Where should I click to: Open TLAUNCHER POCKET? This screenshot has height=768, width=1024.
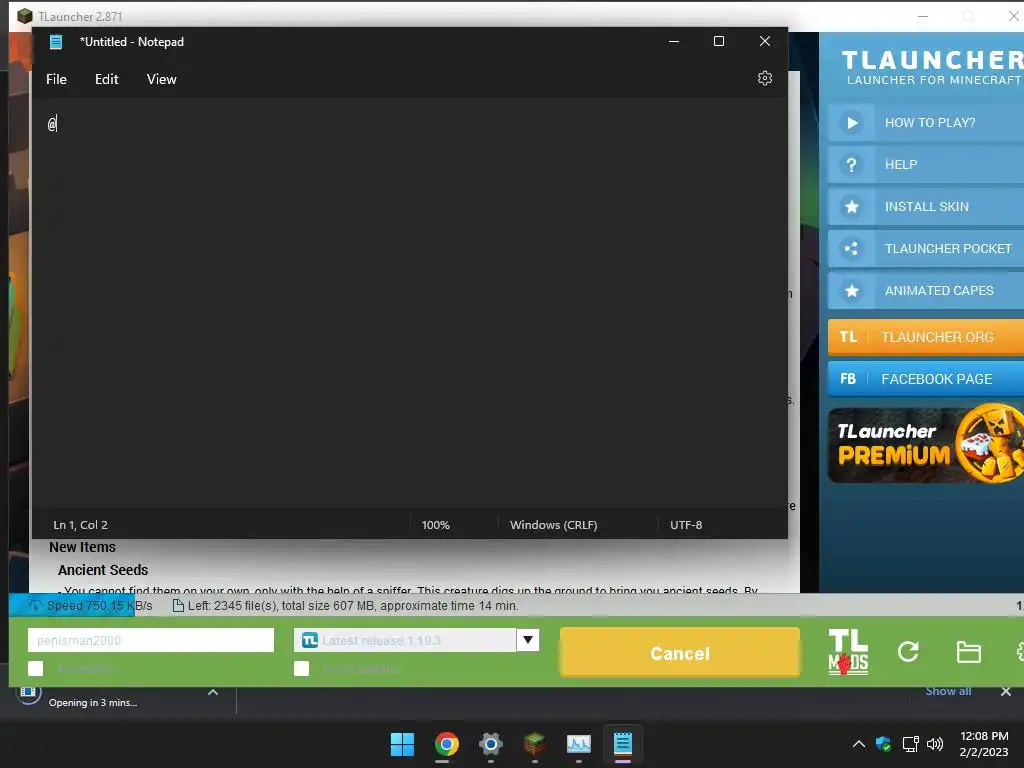pyautogui.click(x=926, y=248)
